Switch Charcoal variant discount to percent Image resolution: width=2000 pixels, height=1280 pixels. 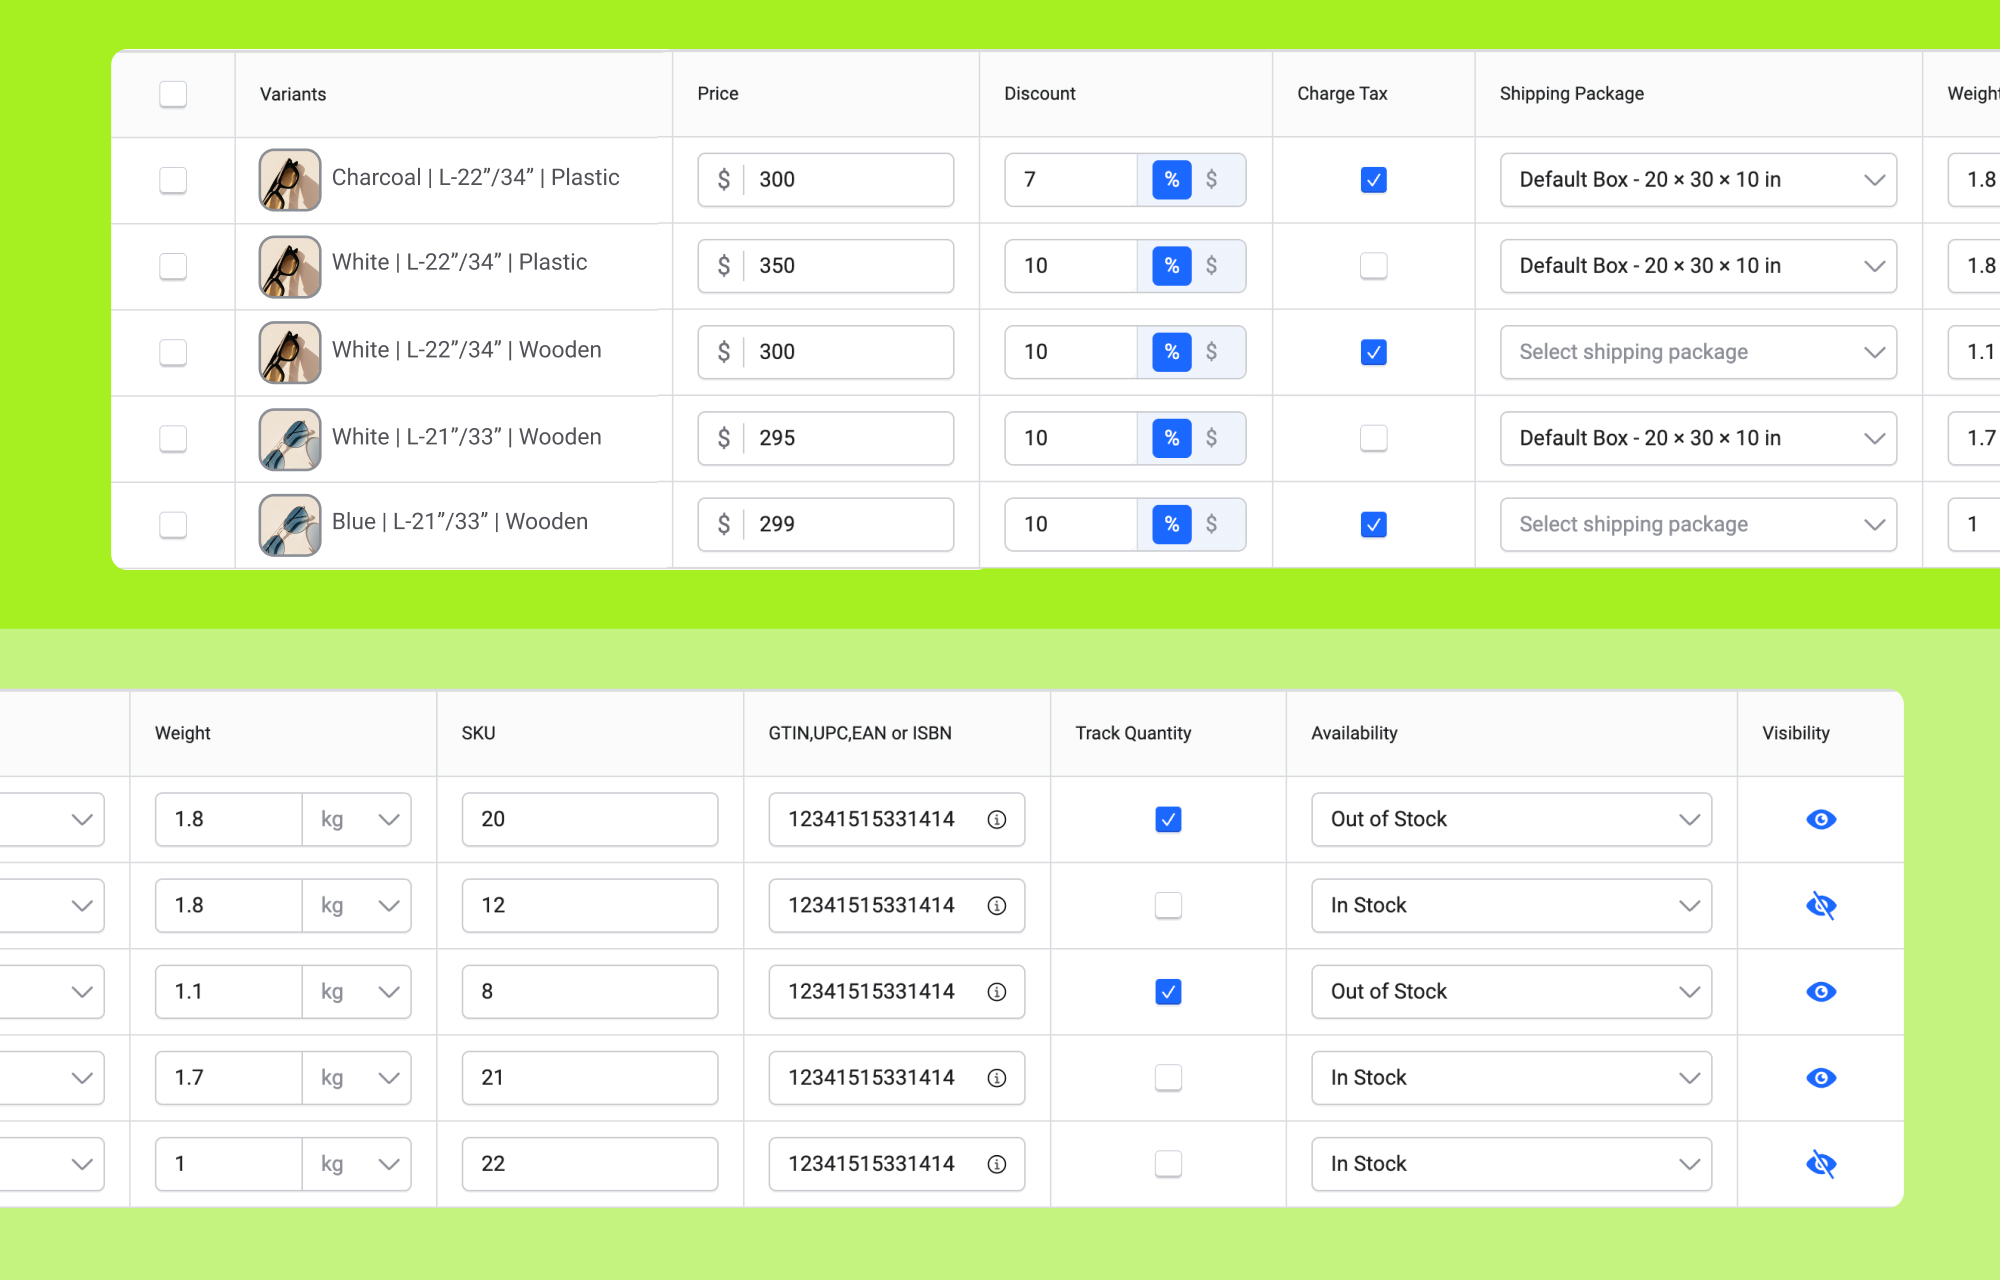click(1171, 180)
